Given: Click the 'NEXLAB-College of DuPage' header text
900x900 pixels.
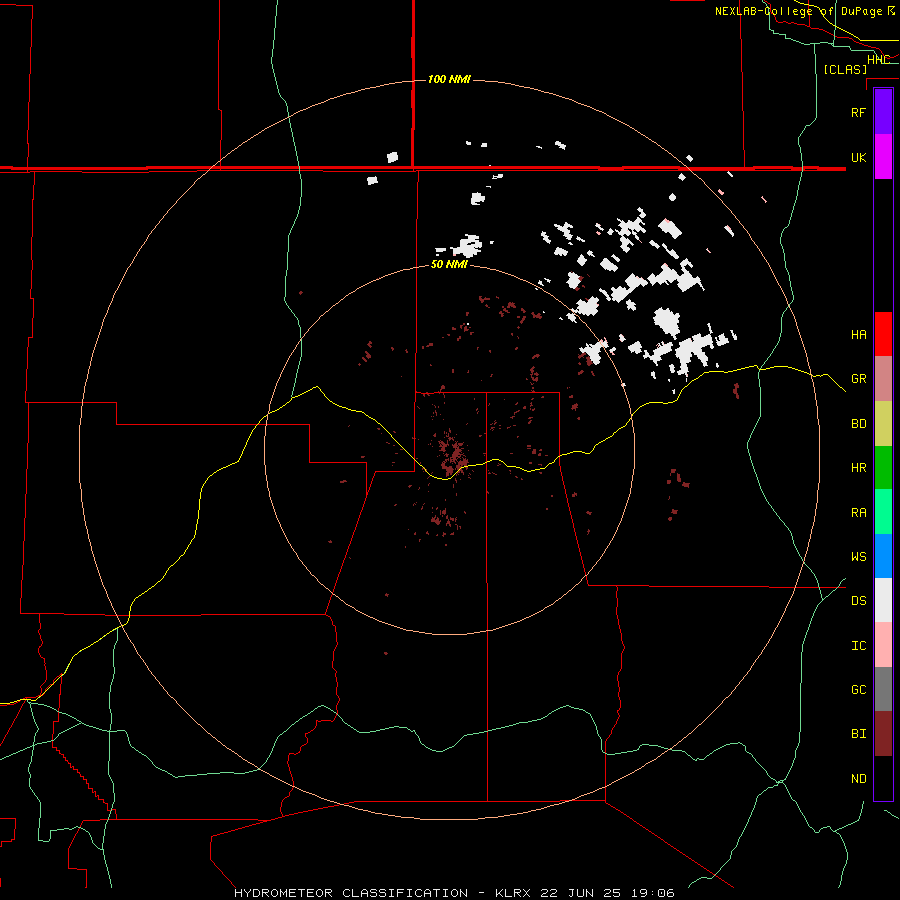Looking at the screenshot, I should click(x=798, y=11).
